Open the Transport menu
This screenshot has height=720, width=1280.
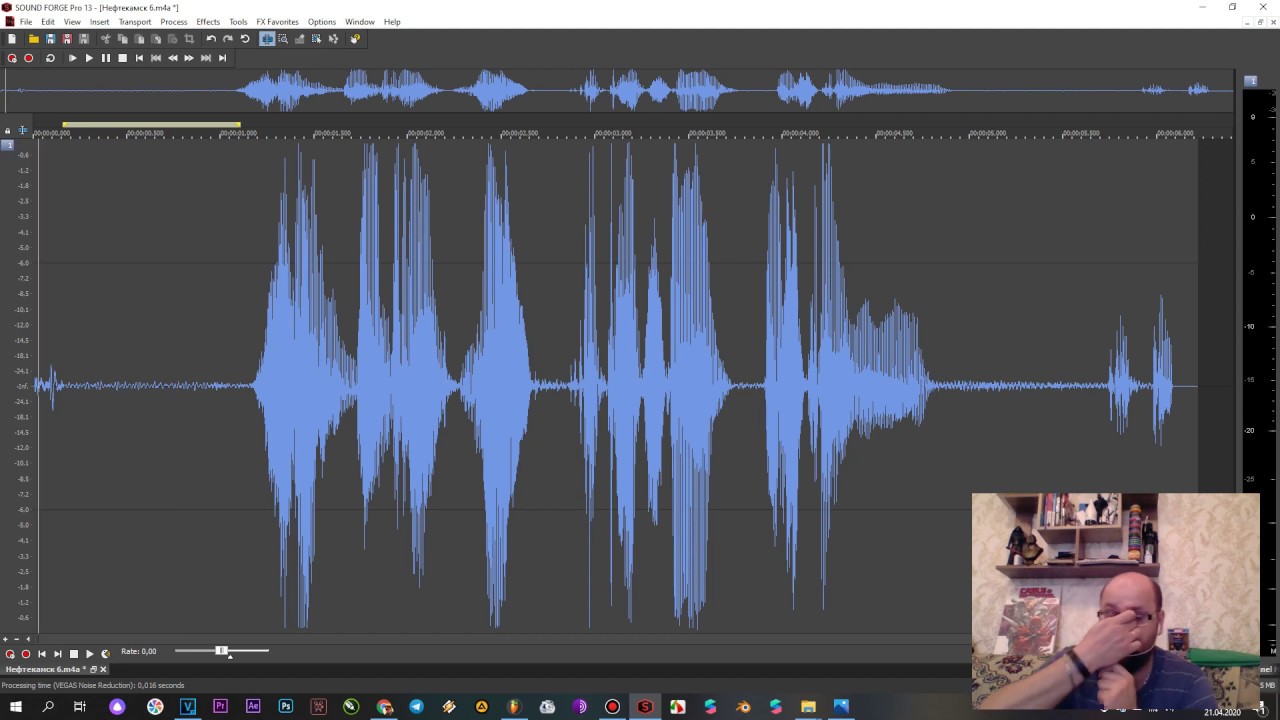[x=135, y=22]
